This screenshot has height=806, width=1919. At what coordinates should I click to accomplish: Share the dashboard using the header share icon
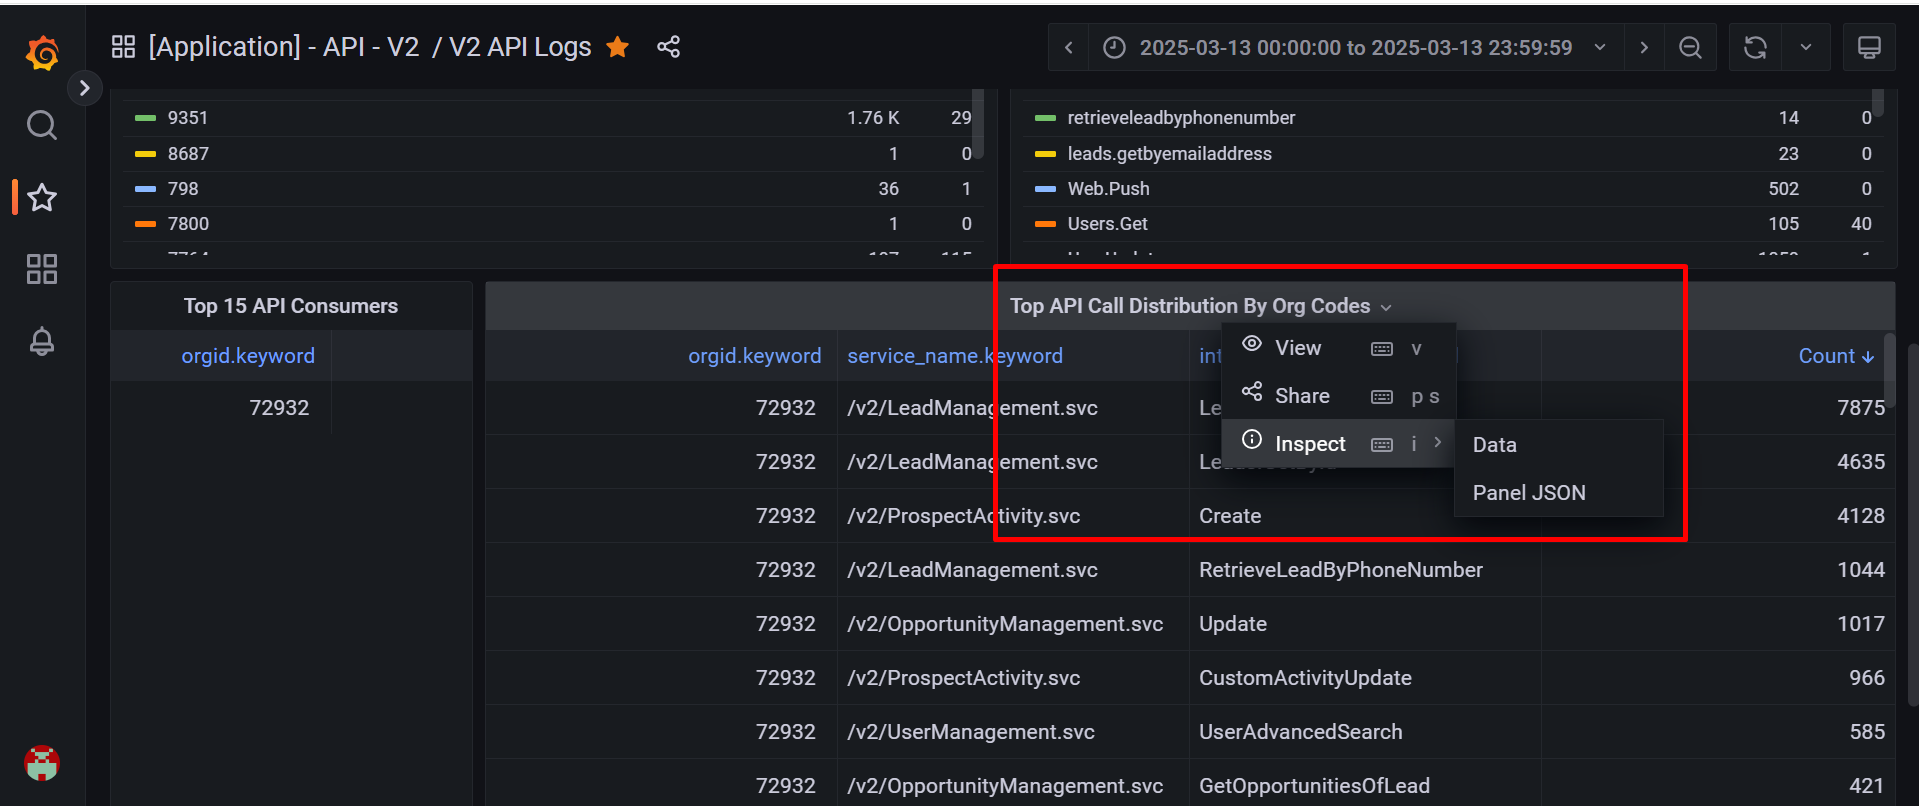(x=668, y=47)
